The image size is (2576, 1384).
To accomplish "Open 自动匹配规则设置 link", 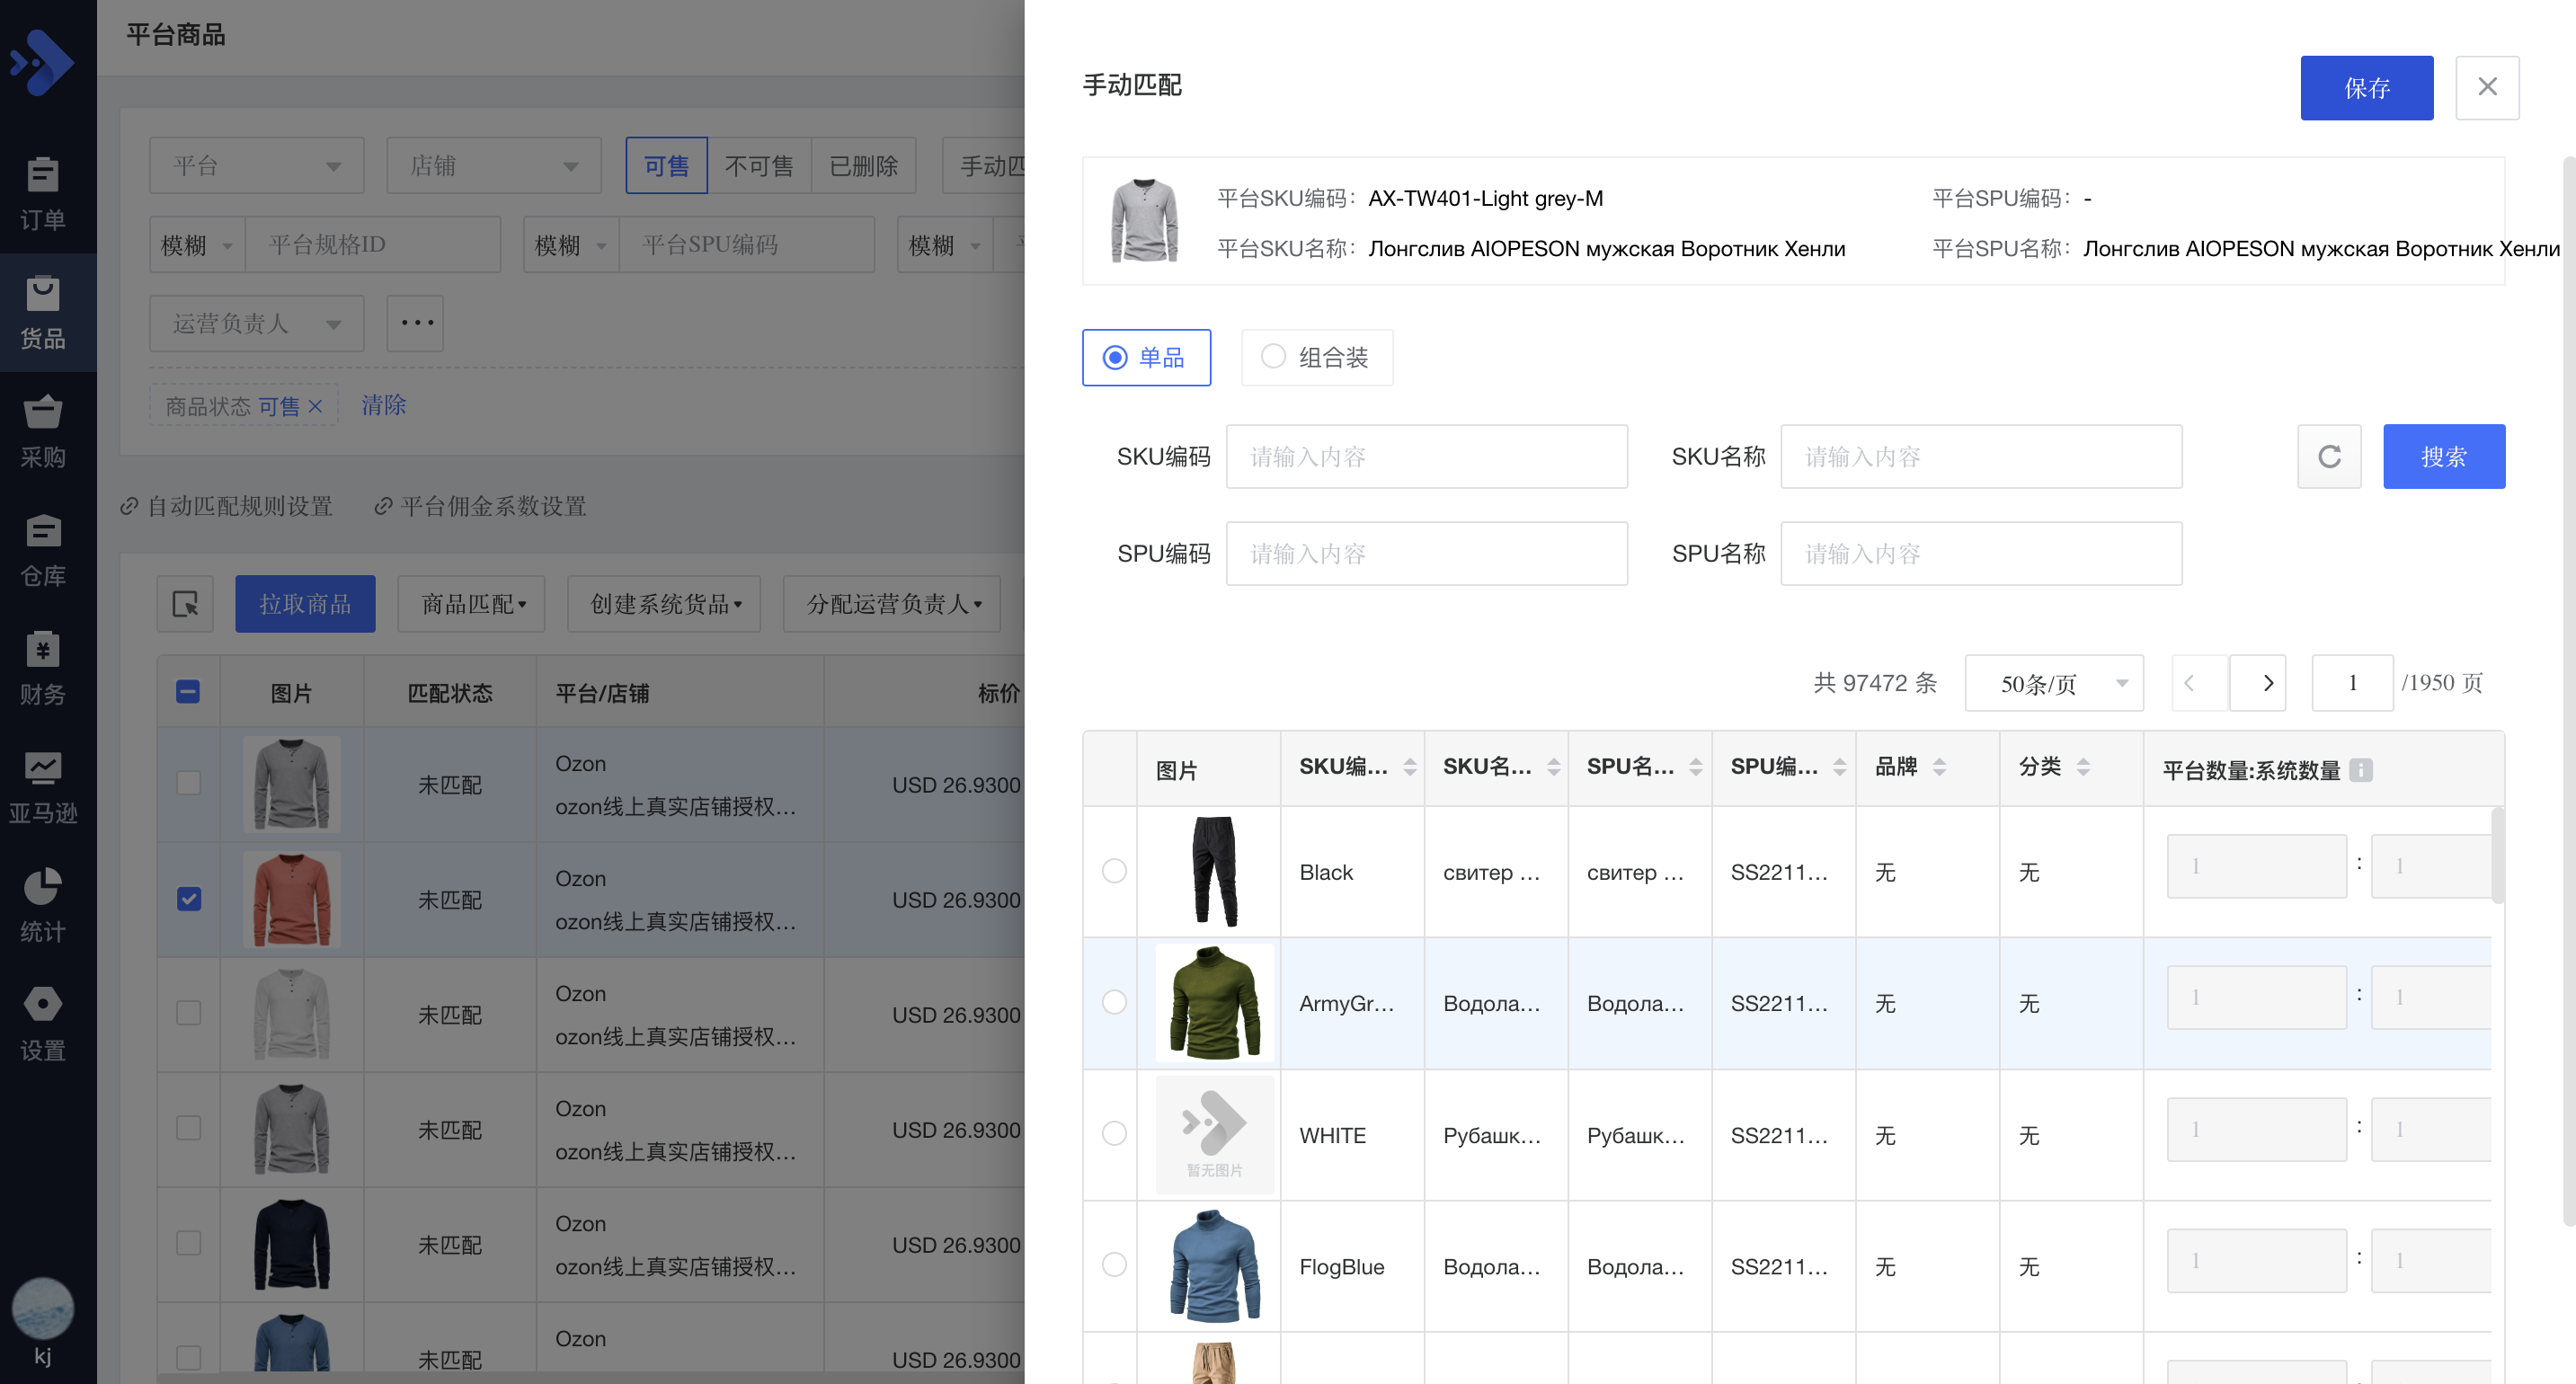I will (227, 506).
